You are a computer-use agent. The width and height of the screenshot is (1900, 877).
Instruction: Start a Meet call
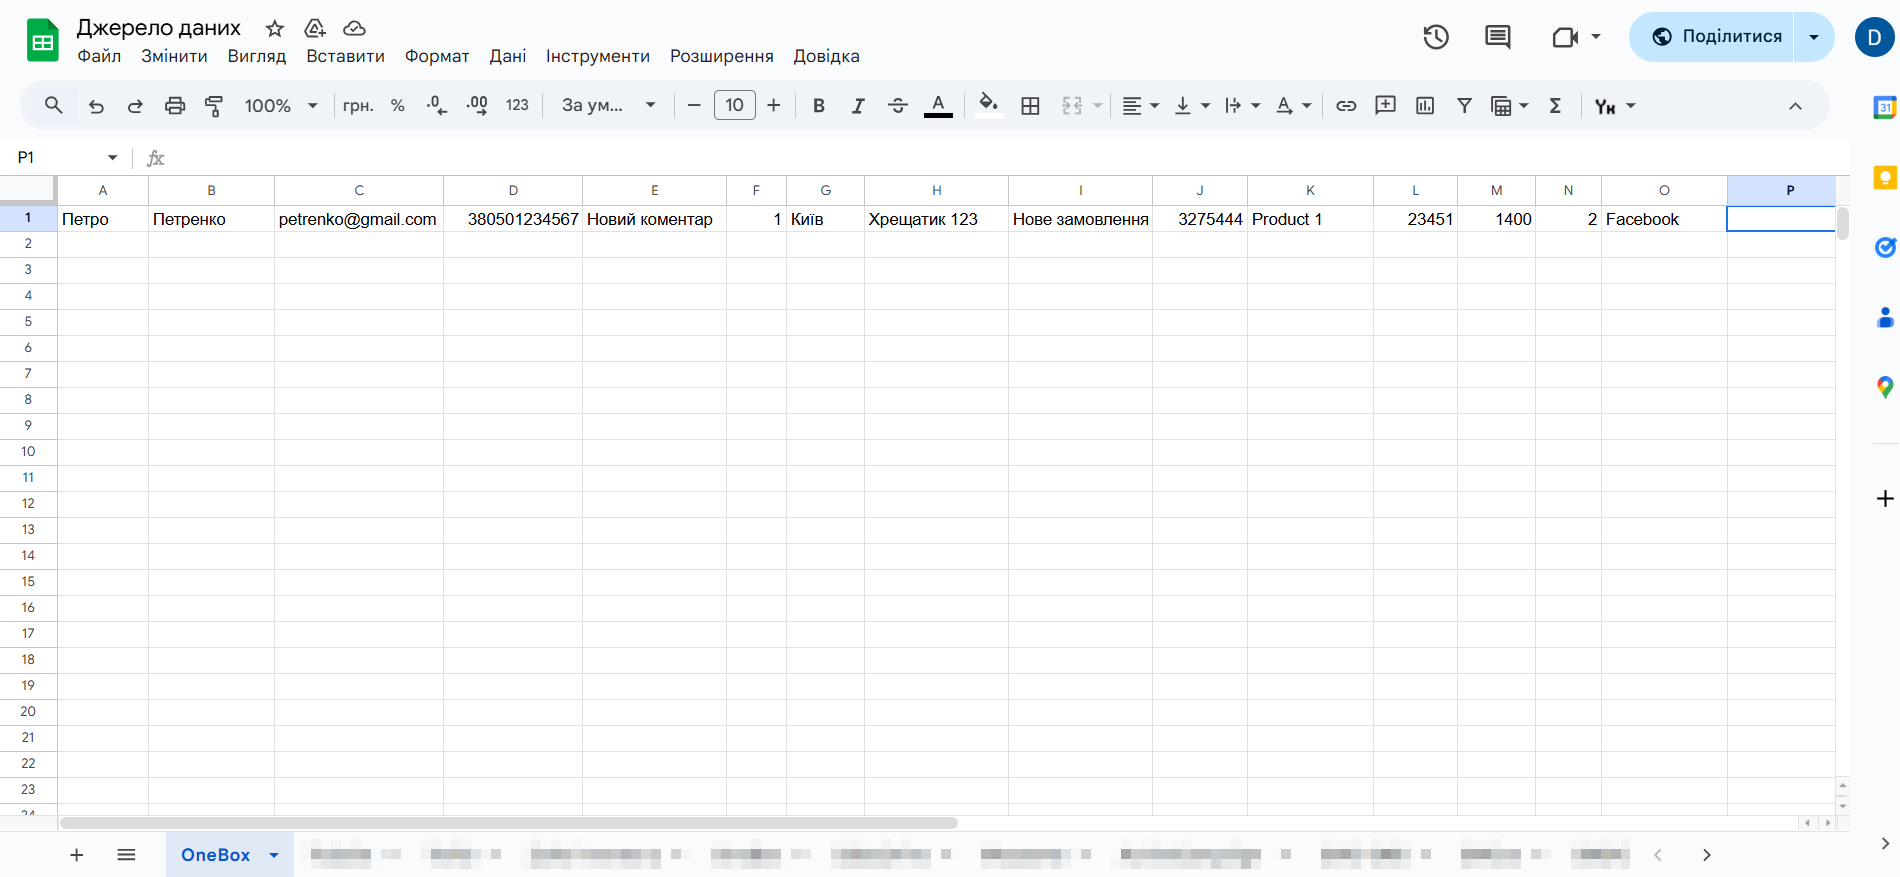[1566, 37]
